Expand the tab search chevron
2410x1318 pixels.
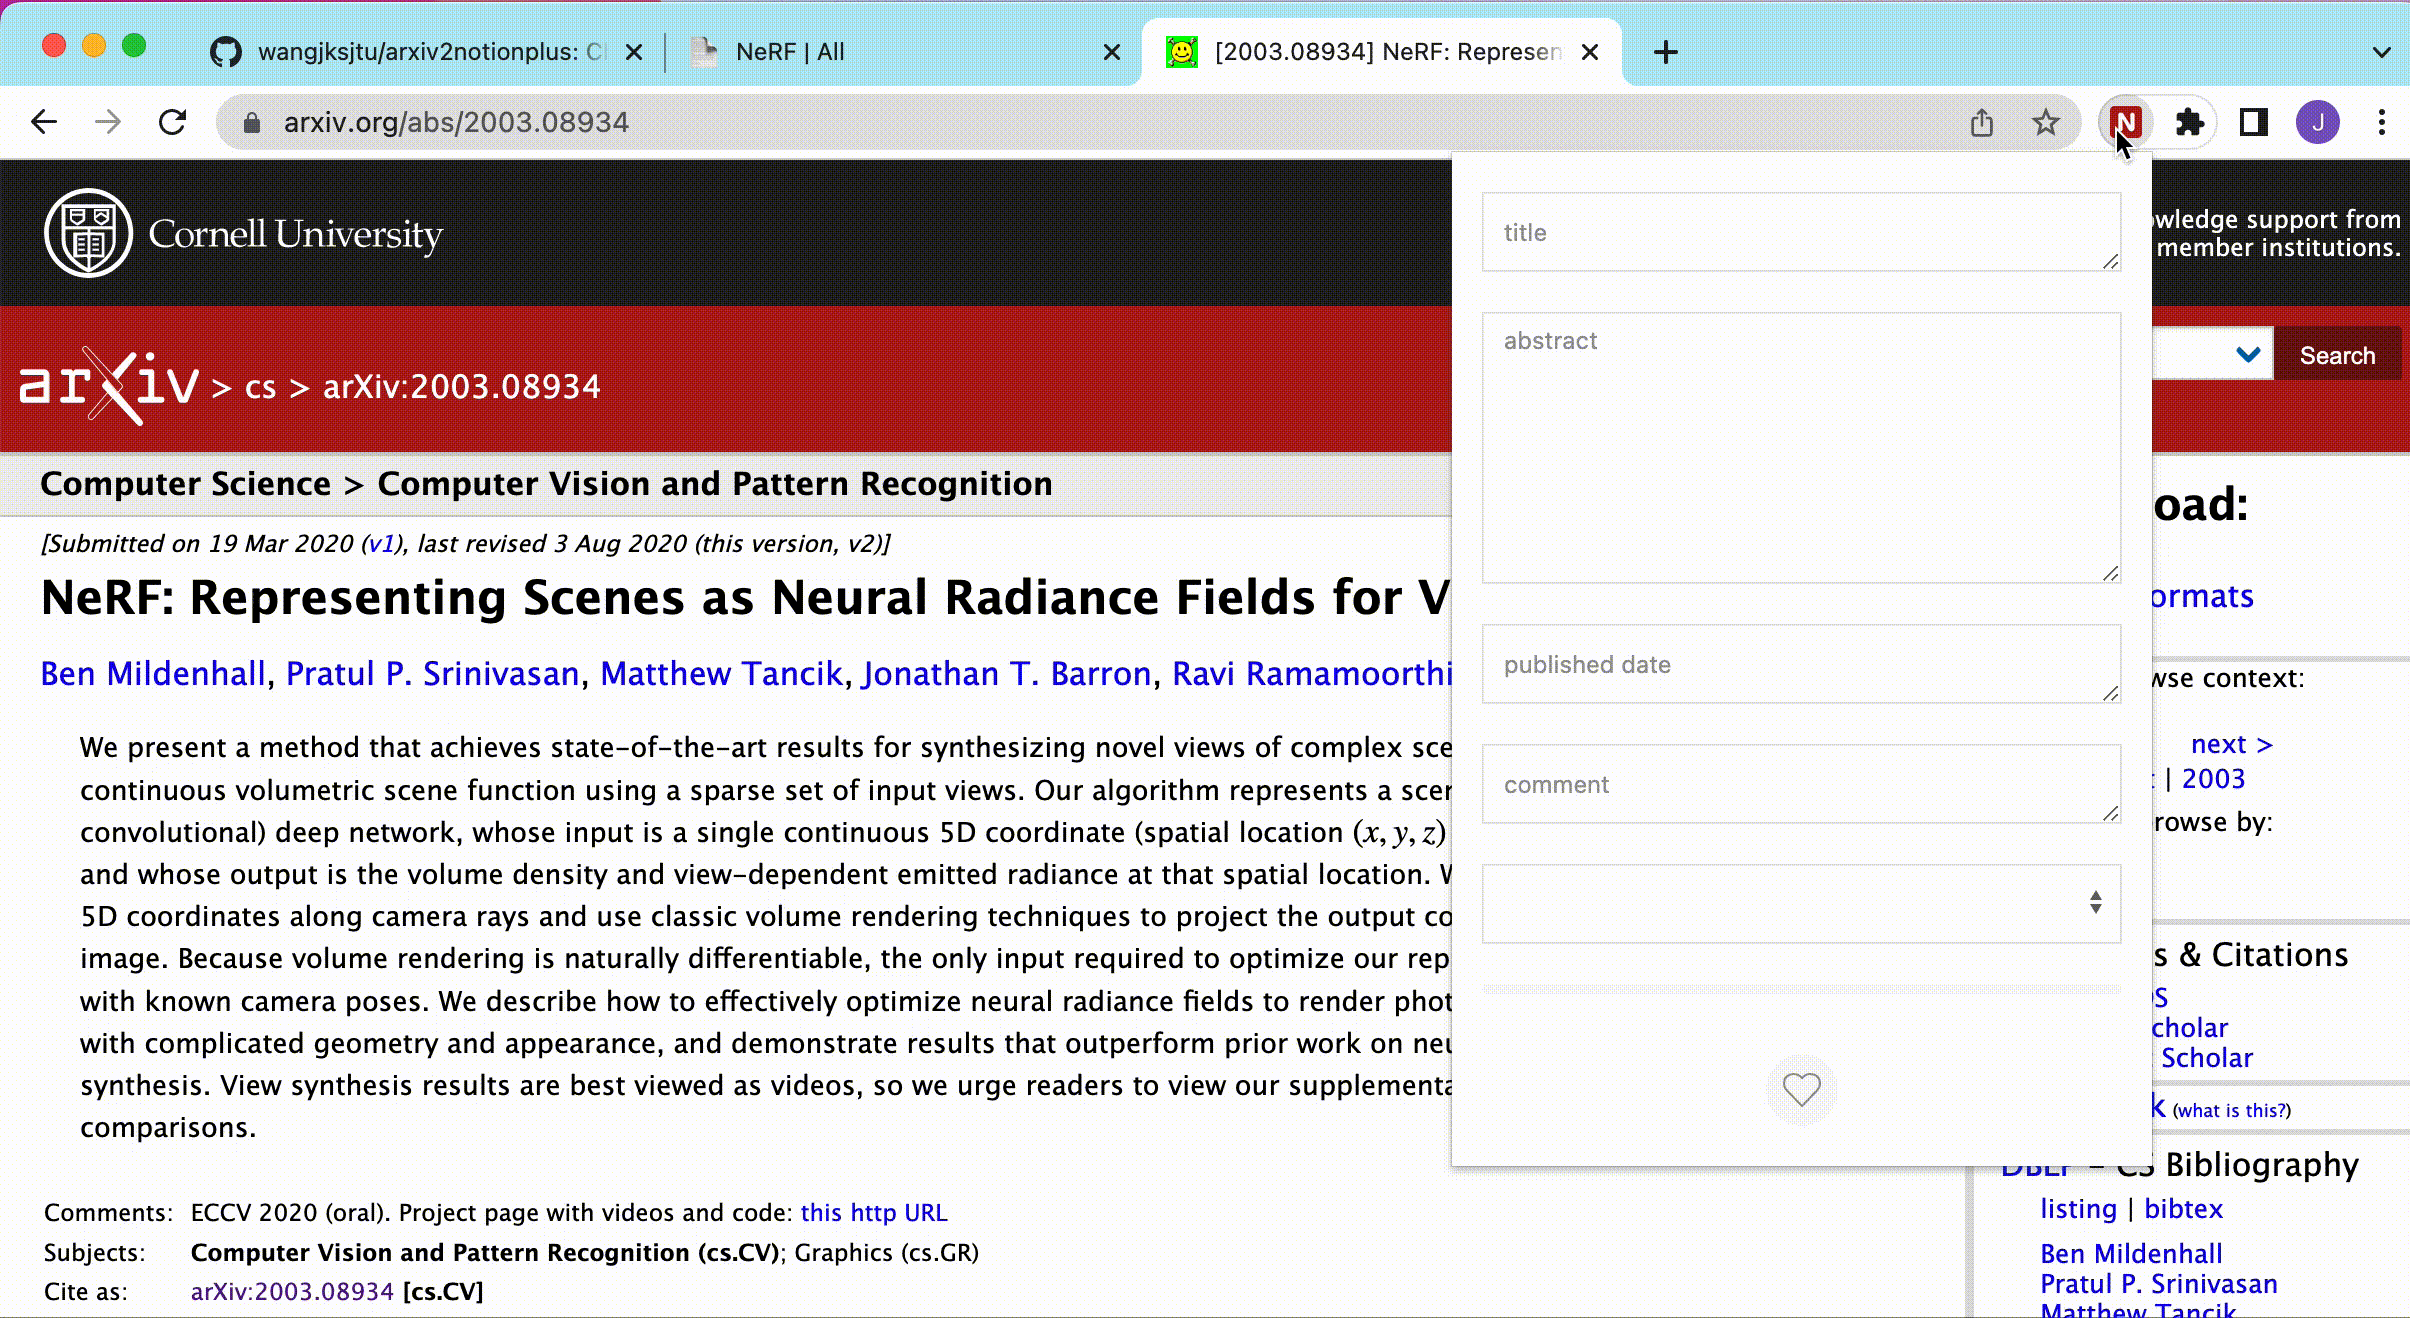pos(2381,52)
